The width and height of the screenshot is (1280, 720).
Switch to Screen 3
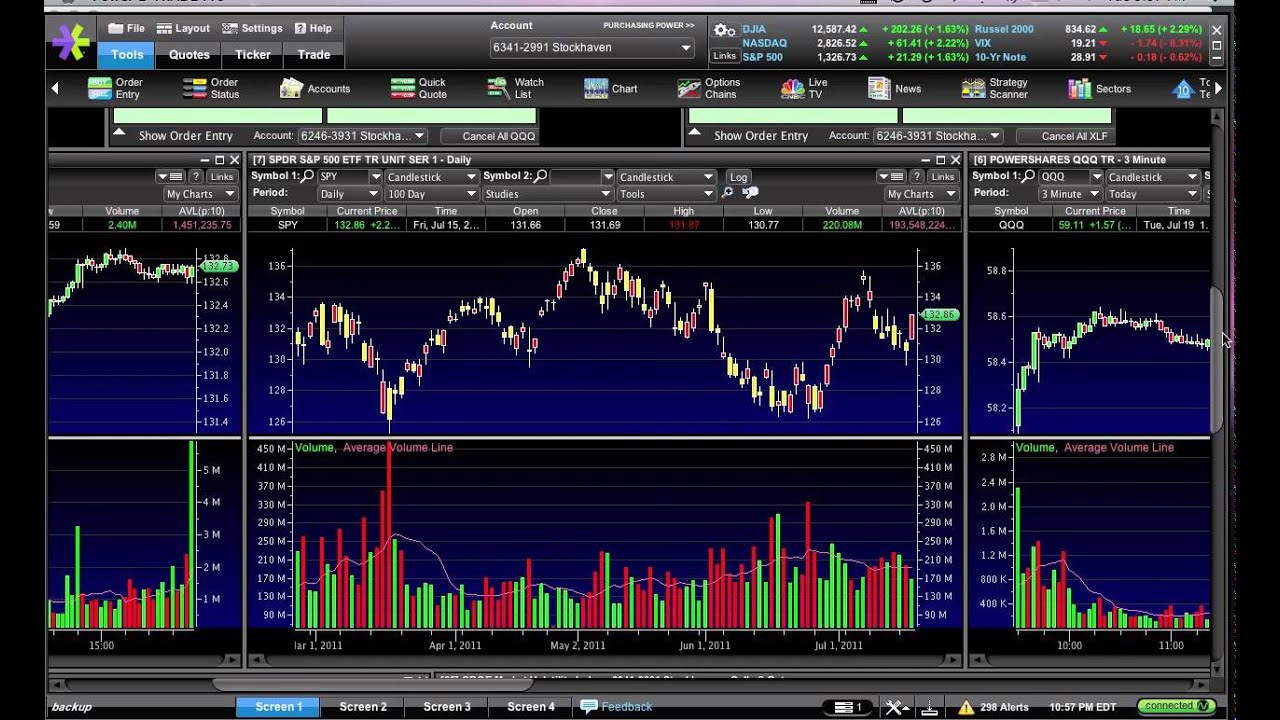(x=447, y=707)
